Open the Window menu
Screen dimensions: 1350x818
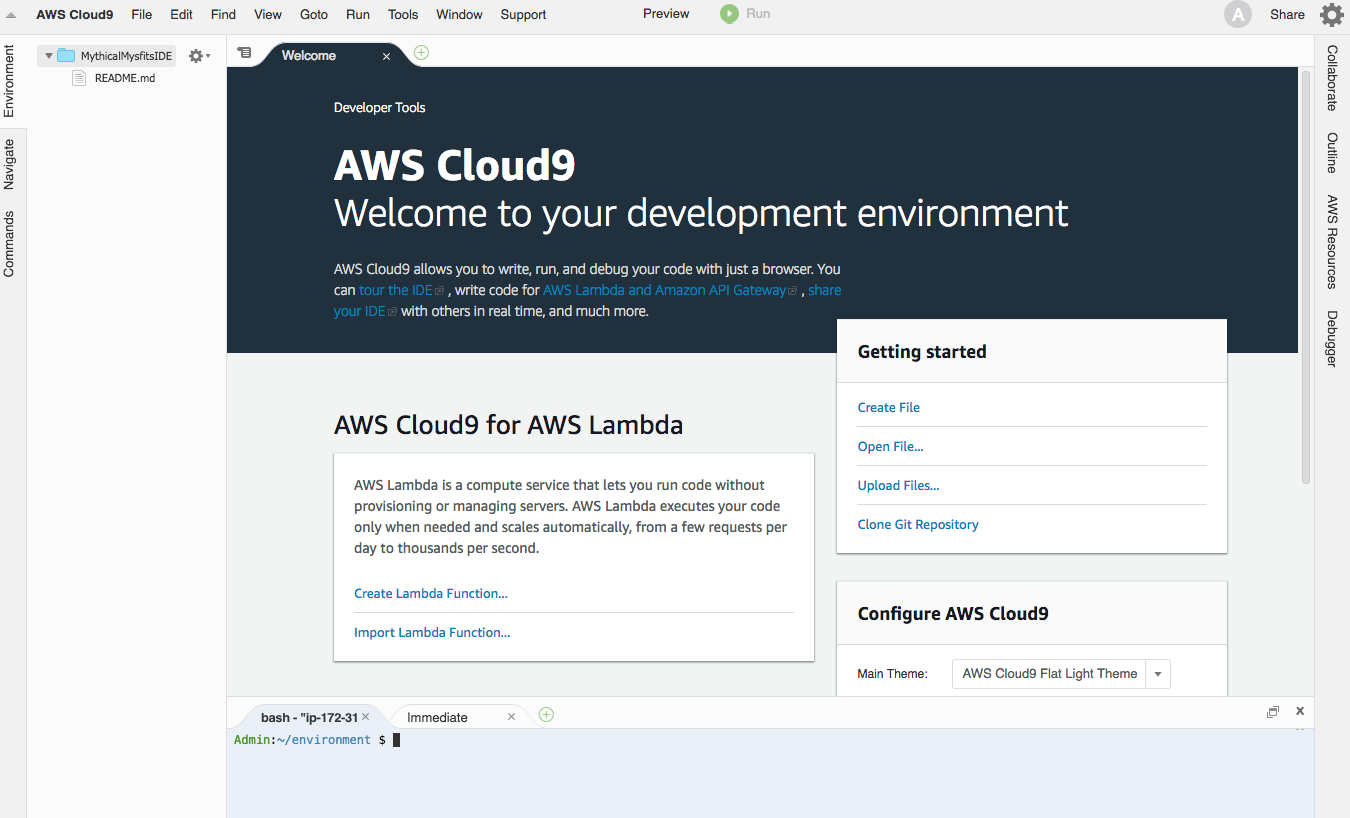click(x=460, y=14)
